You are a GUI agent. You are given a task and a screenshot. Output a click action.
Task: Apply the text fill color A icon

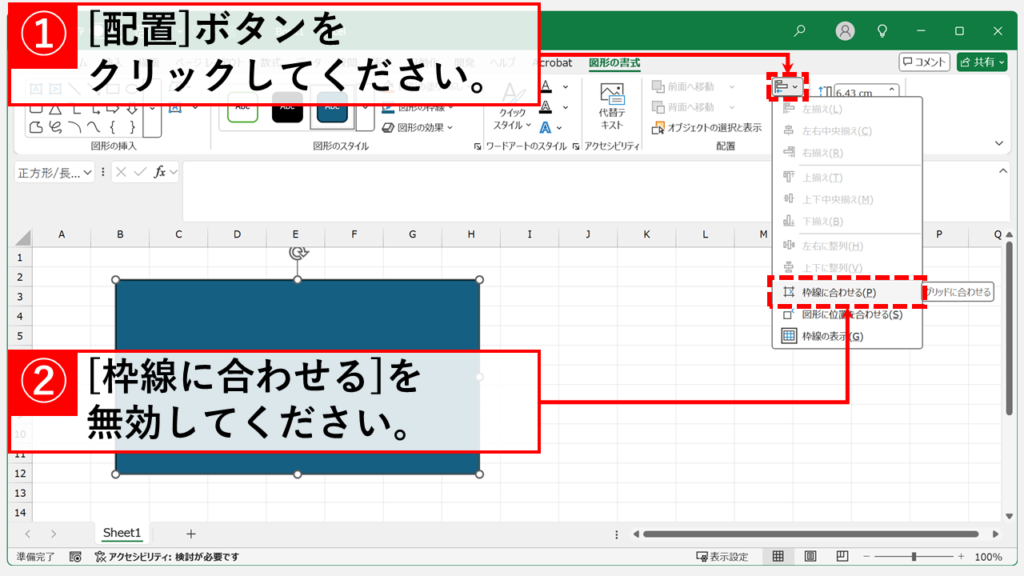click(x=547, y=86)
